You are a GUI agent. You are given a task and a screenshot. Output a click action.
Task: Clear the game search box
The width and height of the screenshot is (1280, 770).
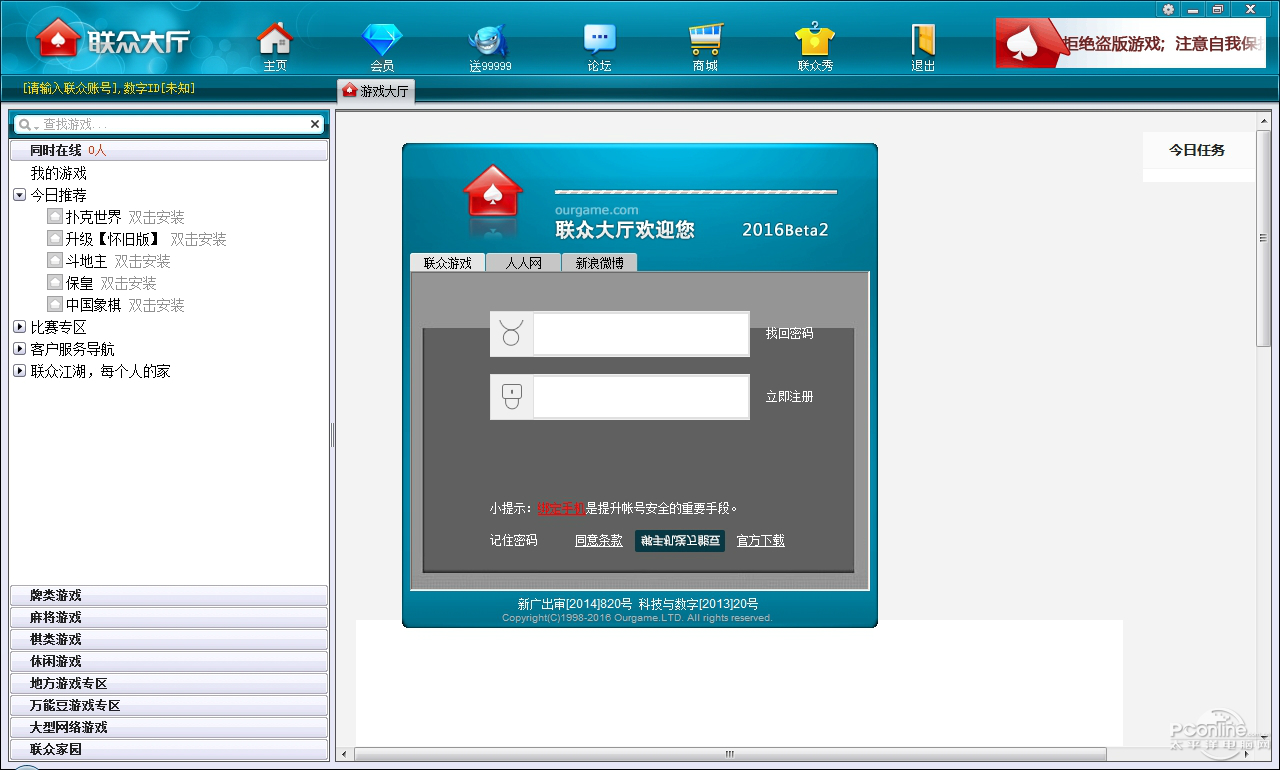click(x=315, y=124)
